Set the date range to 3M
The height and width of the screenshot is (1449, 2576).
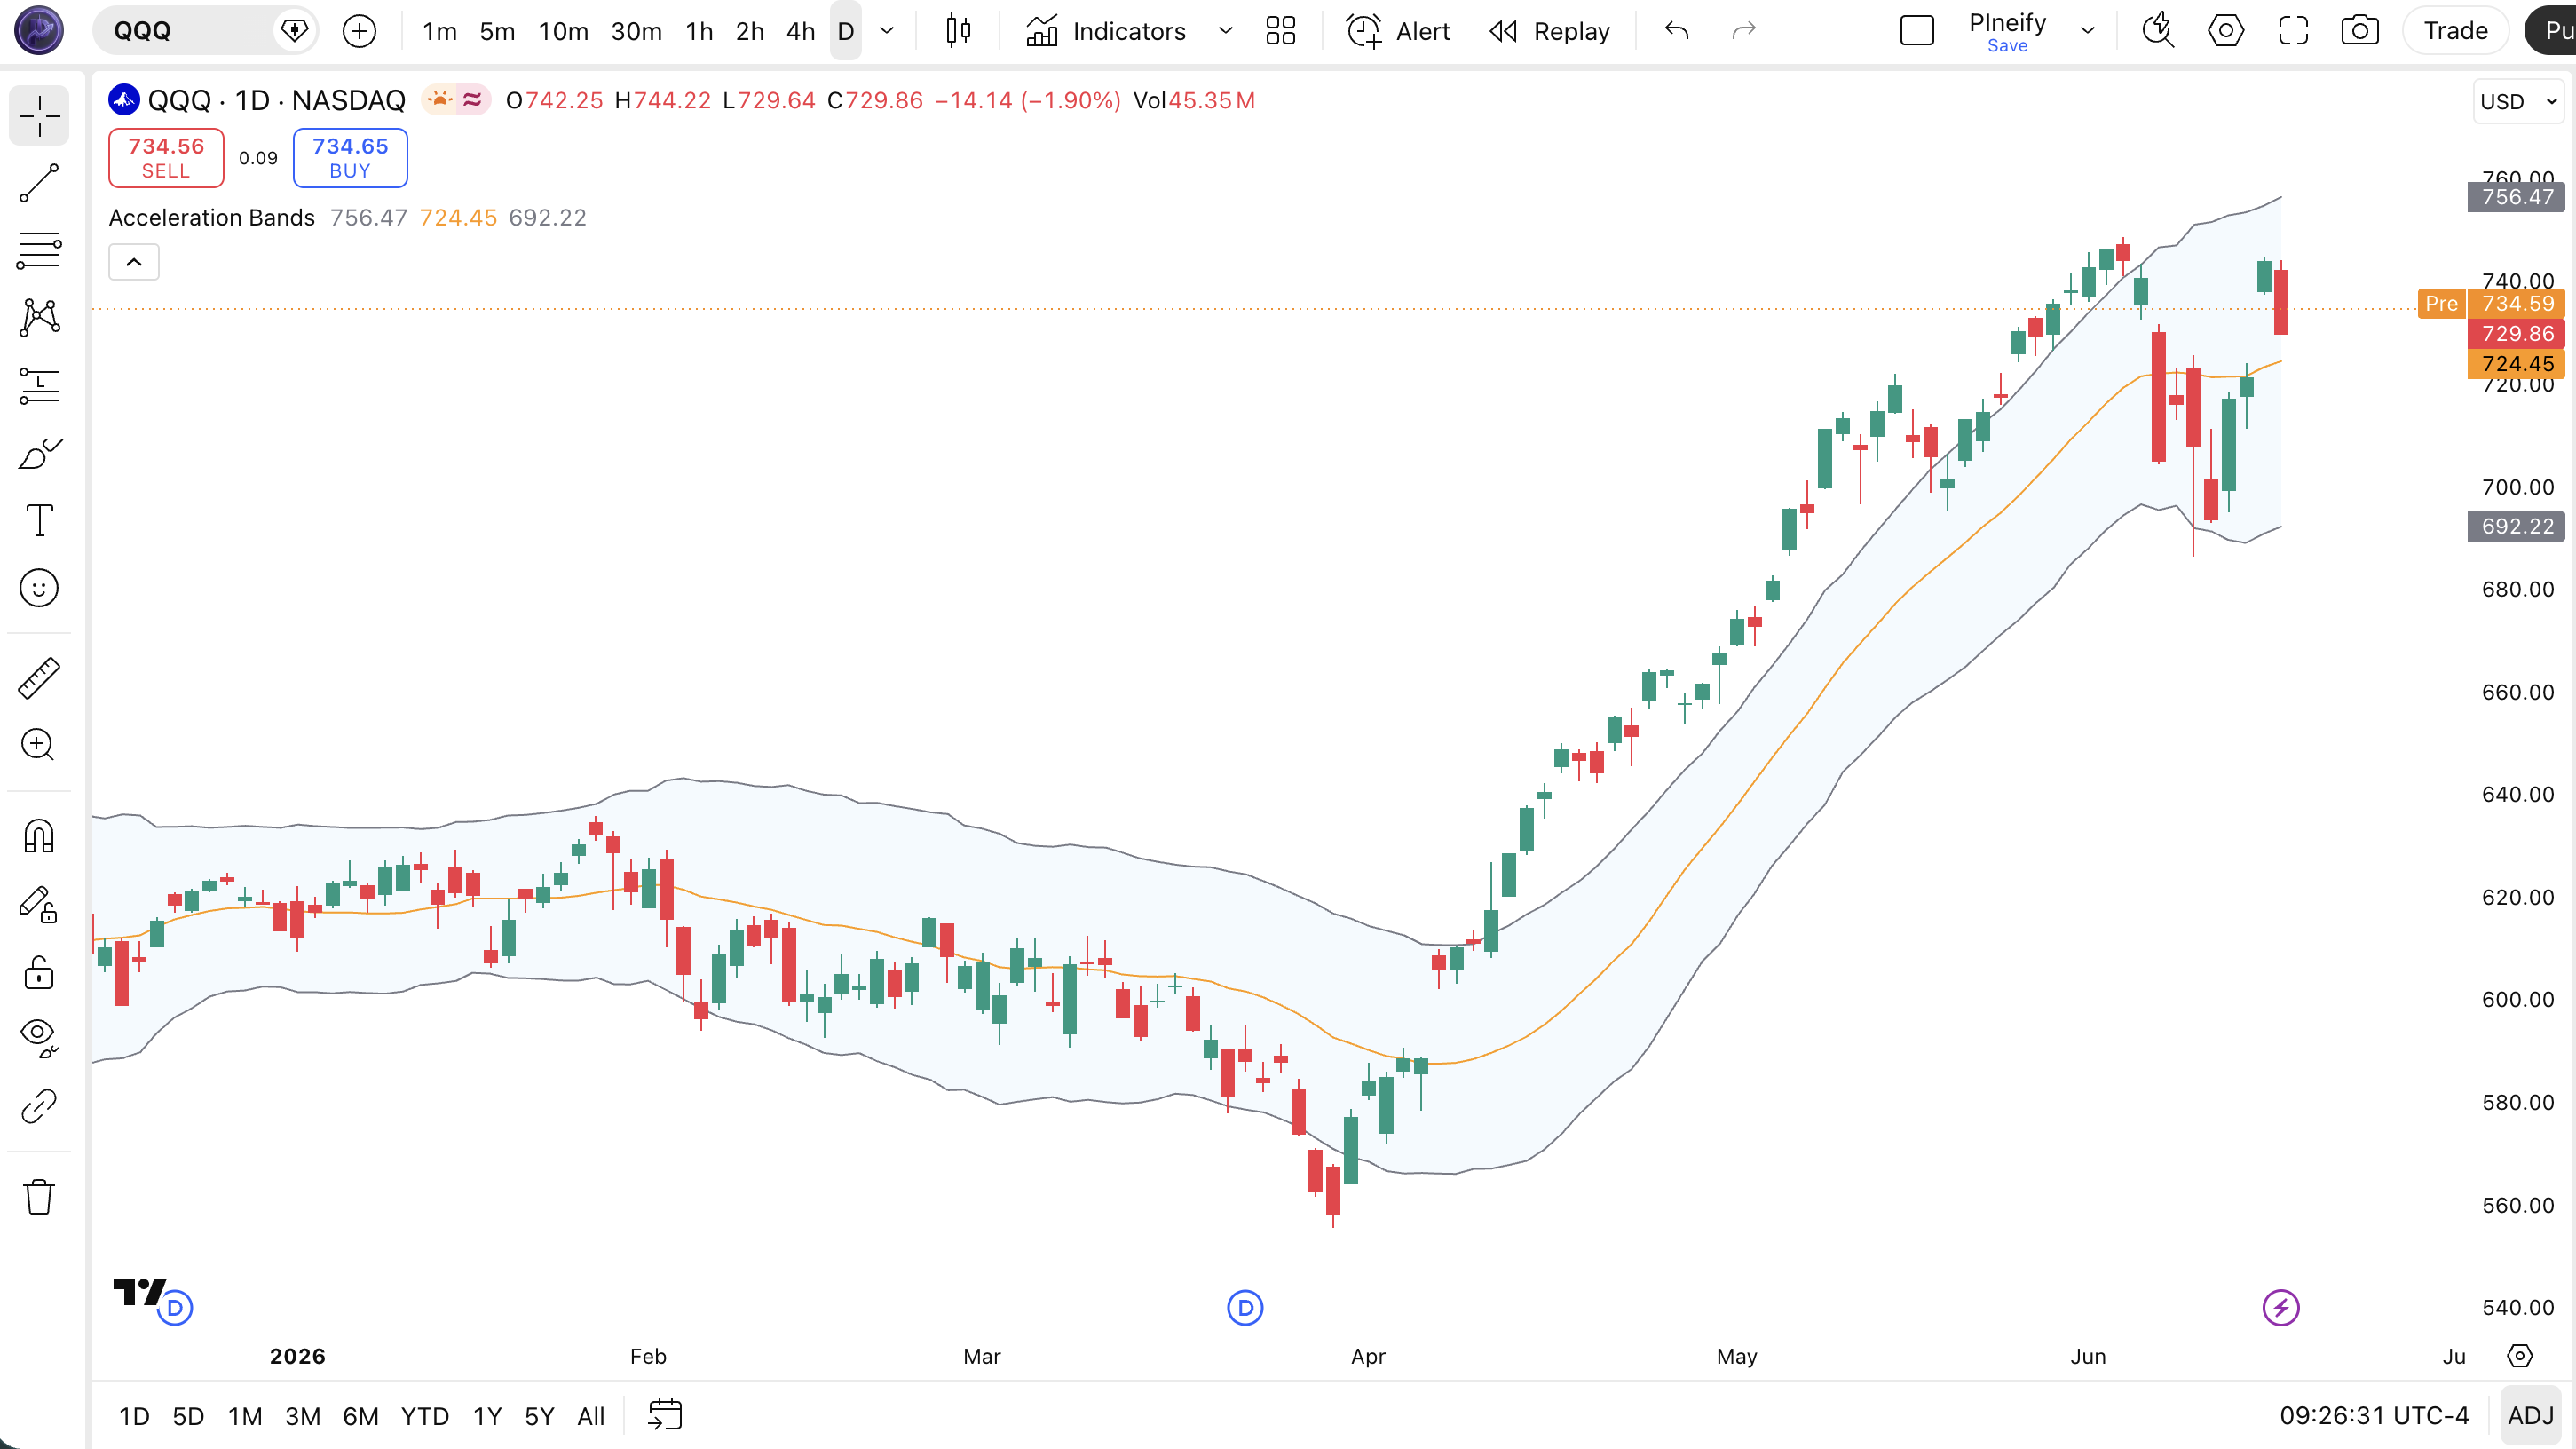302,1416
